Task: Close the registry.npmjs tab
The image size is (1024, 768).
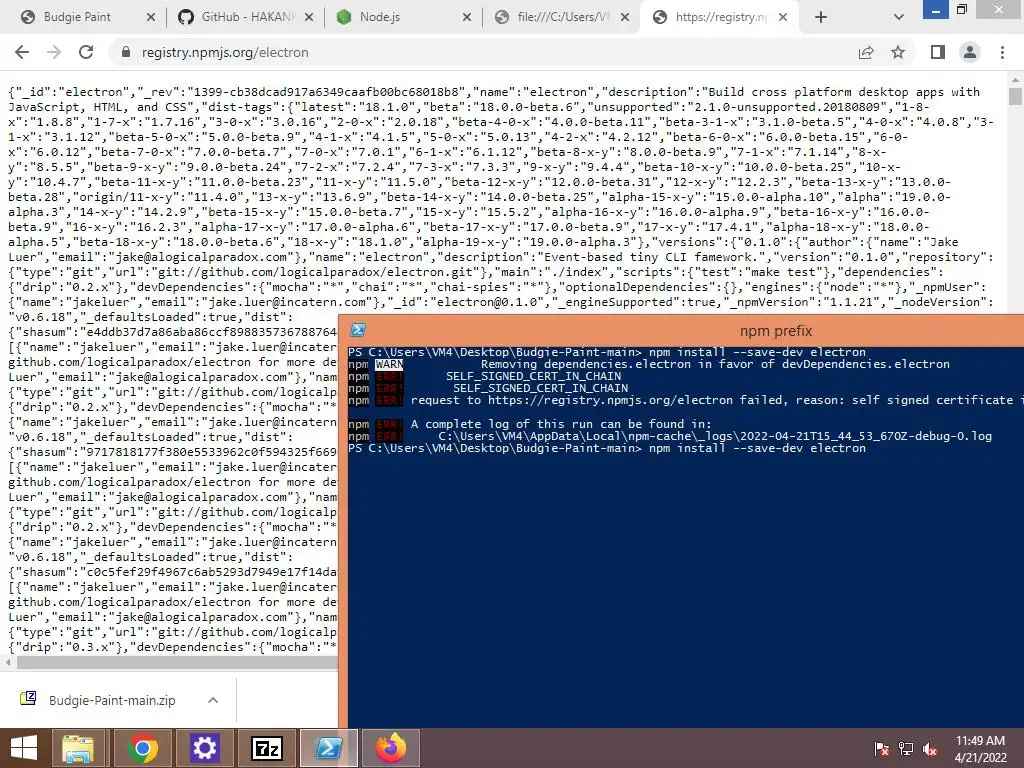Action: point(783,17)
